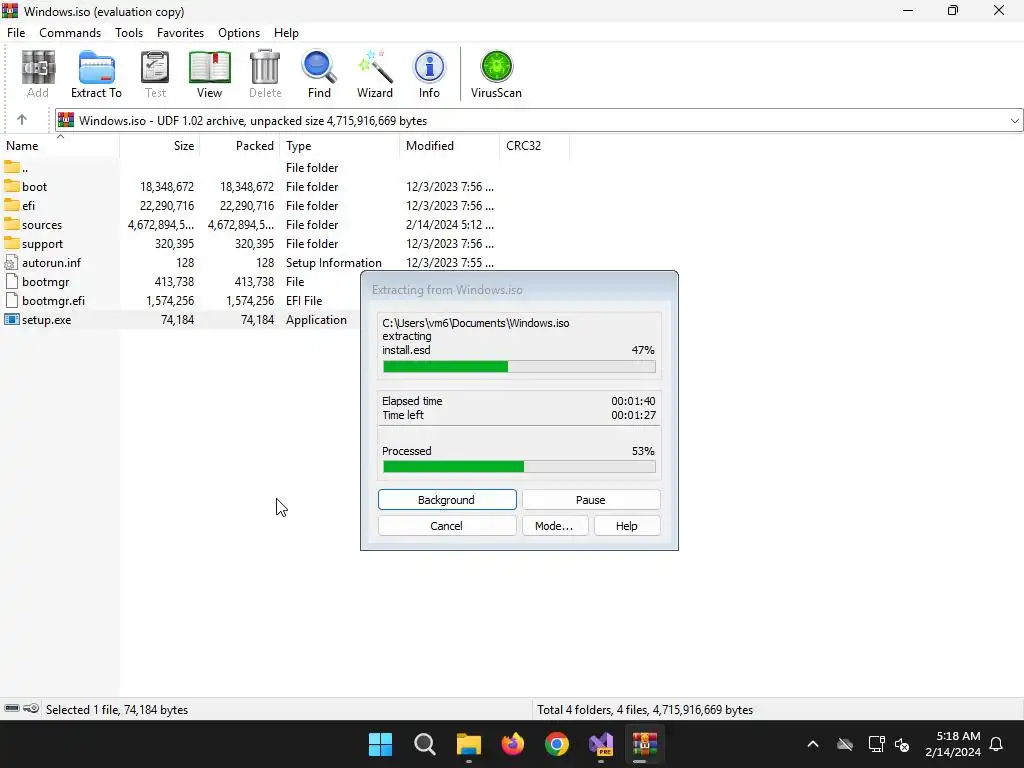The image size is (1024, 768).
Task: Launch Firefox from taskbar
Action: pyautogui.click(x=513, y=744)
